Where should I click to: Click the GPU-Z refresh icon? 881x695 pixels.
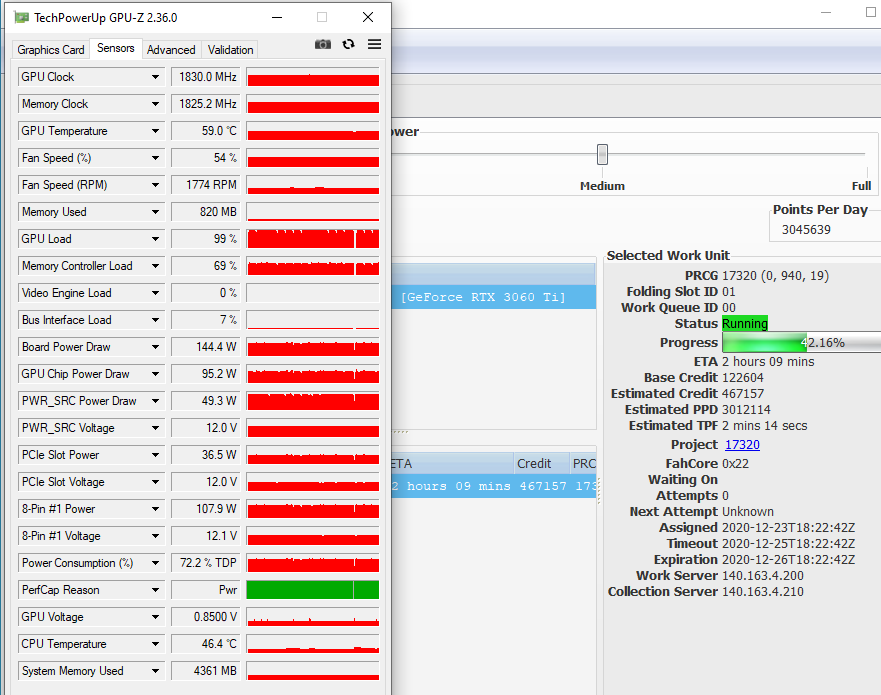tap(348, 44)
